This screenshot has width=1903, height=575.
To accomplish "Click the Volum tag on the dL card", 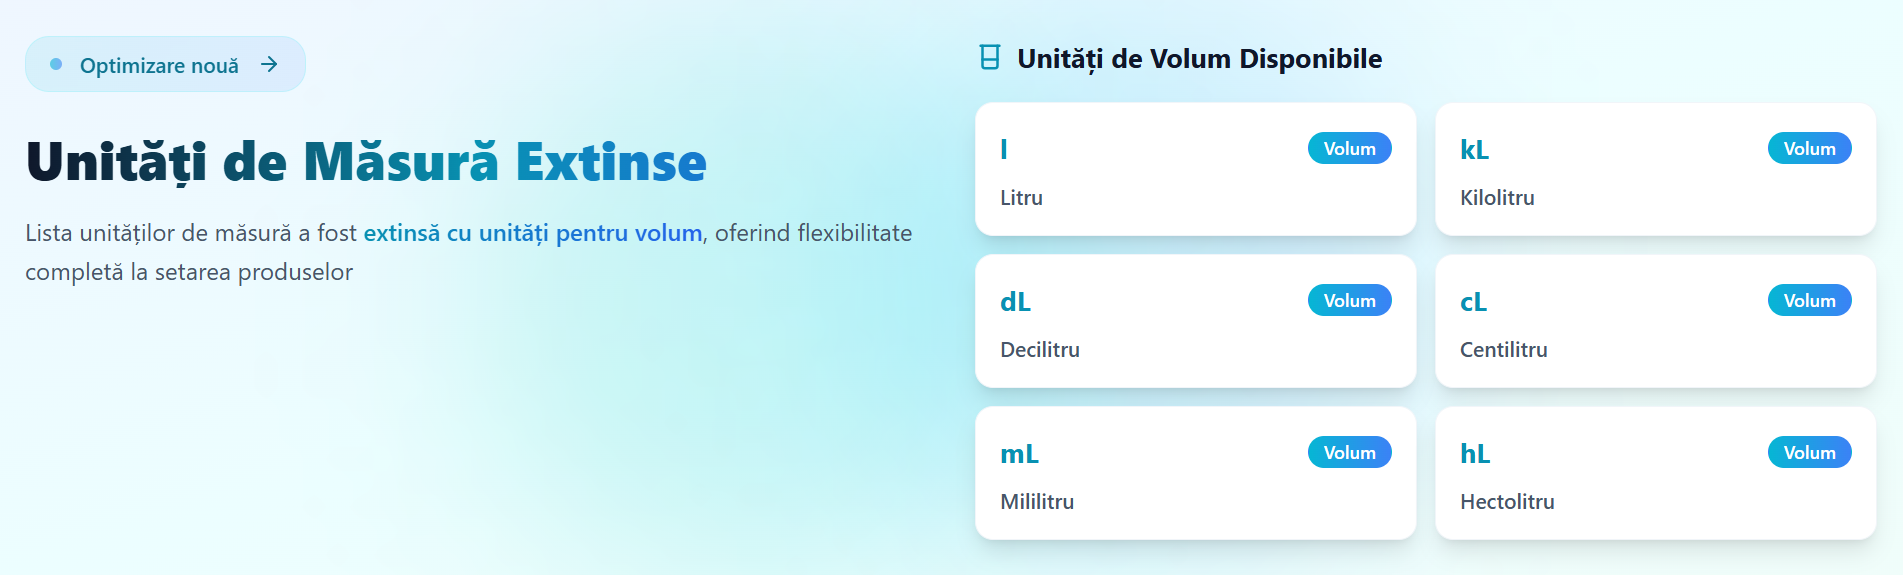I will click(1350, 300).
